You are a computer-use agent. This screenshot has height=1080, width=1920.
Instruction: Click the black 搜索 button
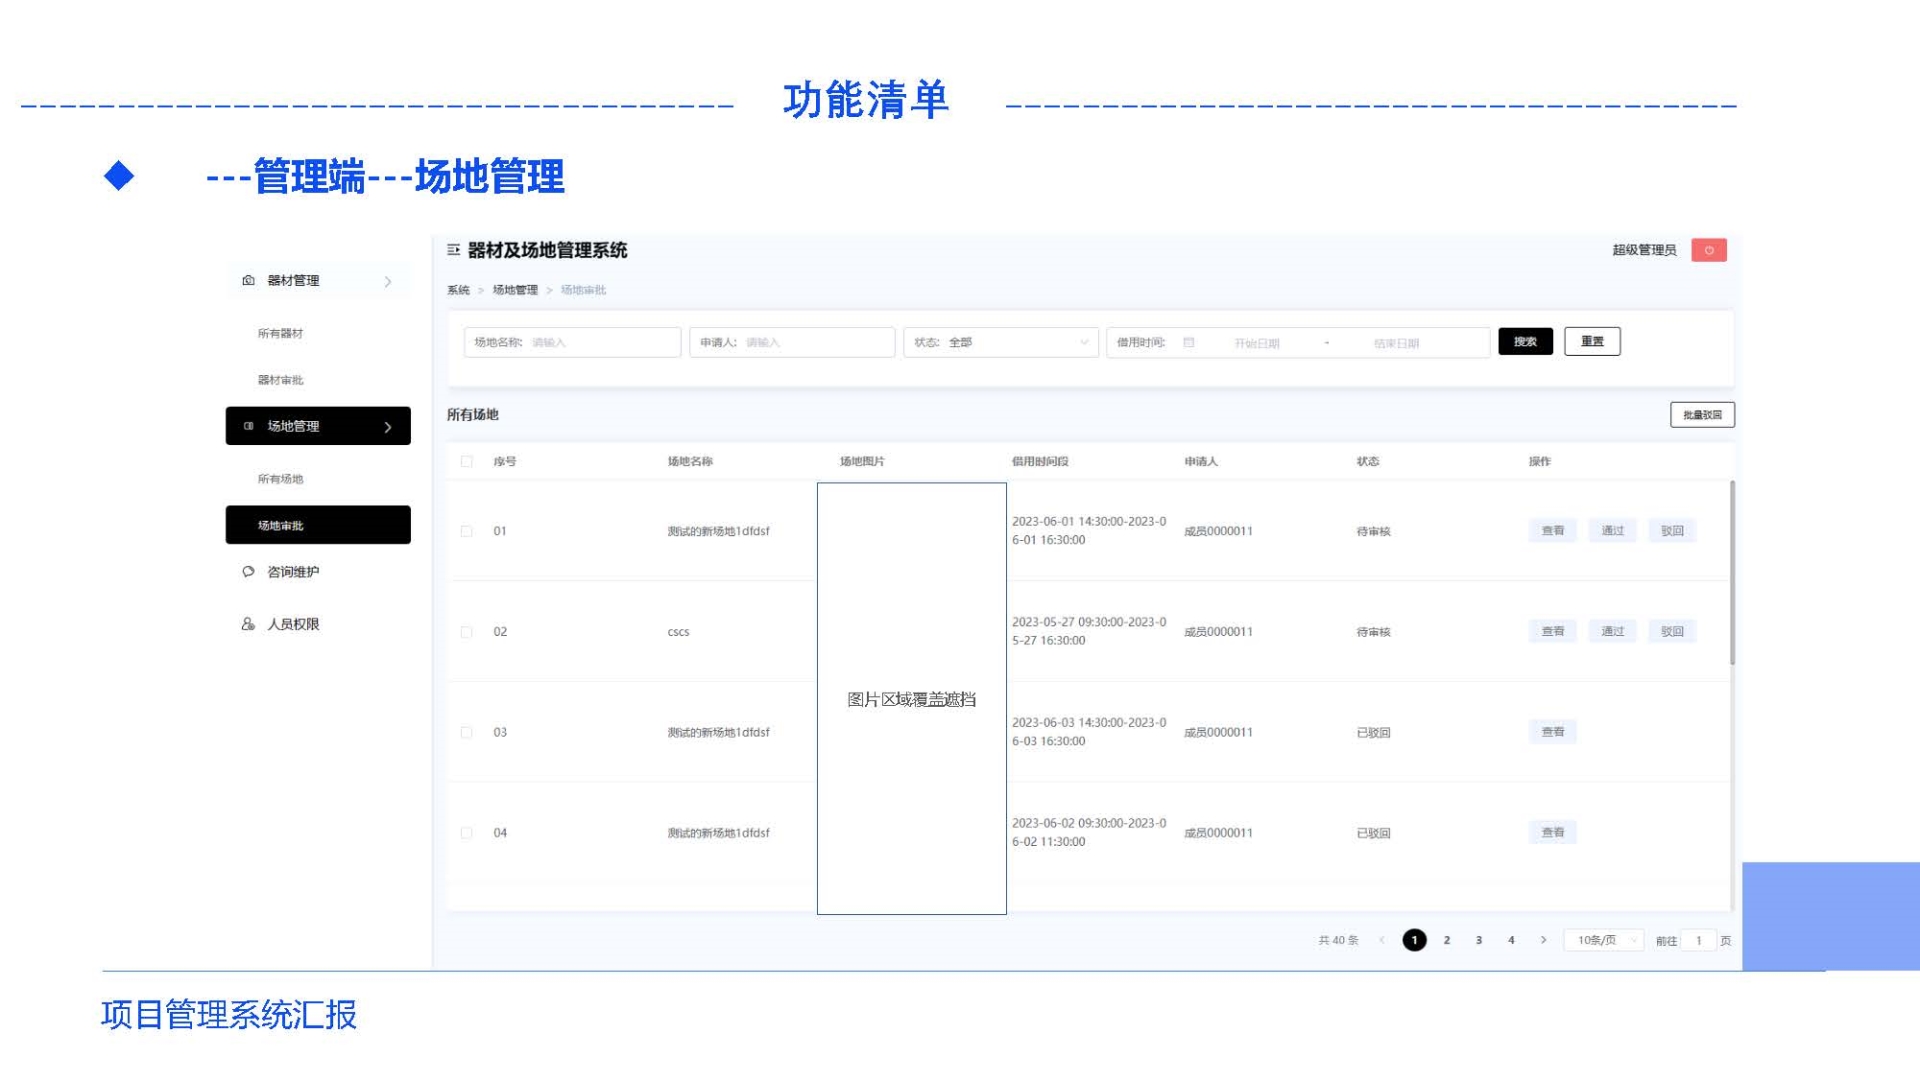[1524, 342]
